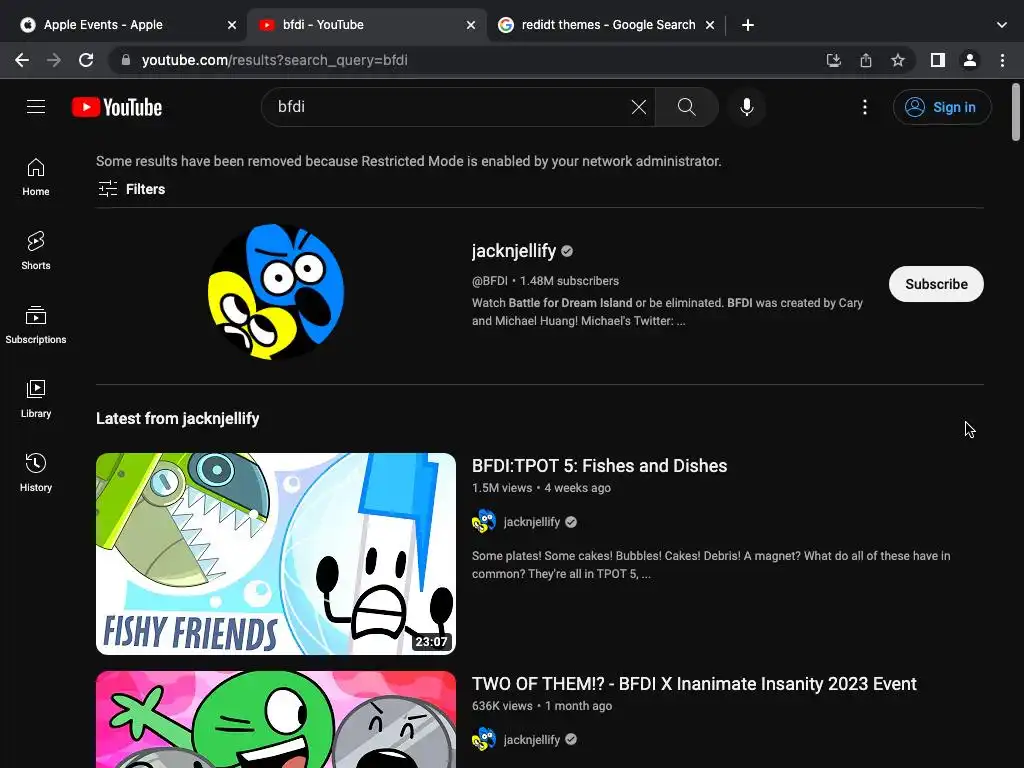The image size is (1024, 768).
Task: Click the 1.5M views • 4 weeks ago text
Action: [541, 488]
